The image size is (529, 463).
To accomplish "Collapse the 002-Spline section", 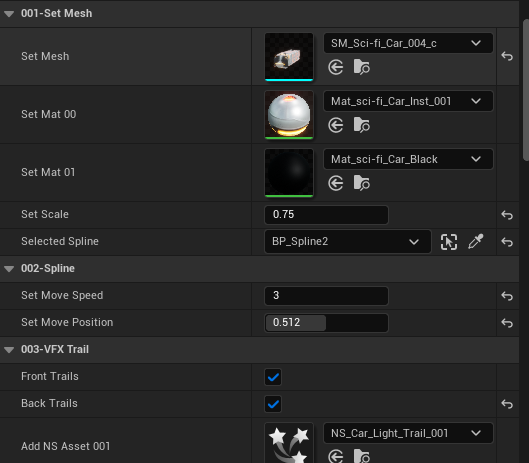I will (x=9, y=269).
